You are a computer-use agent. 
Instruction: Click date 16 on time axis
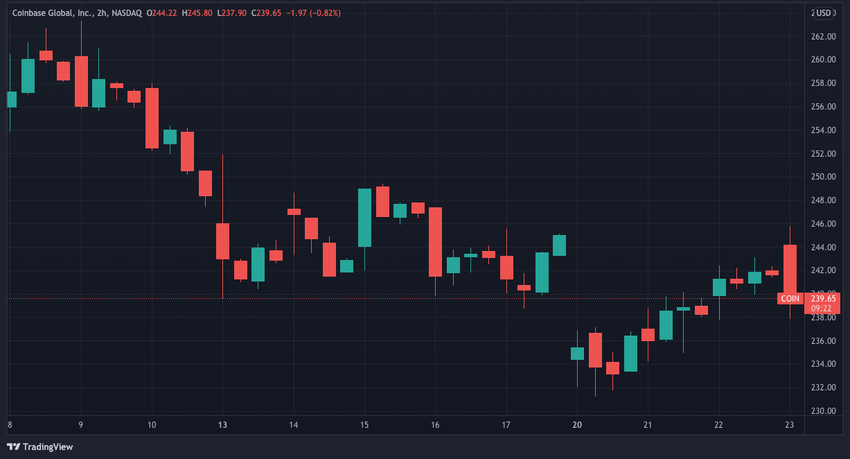pos(435,425)
